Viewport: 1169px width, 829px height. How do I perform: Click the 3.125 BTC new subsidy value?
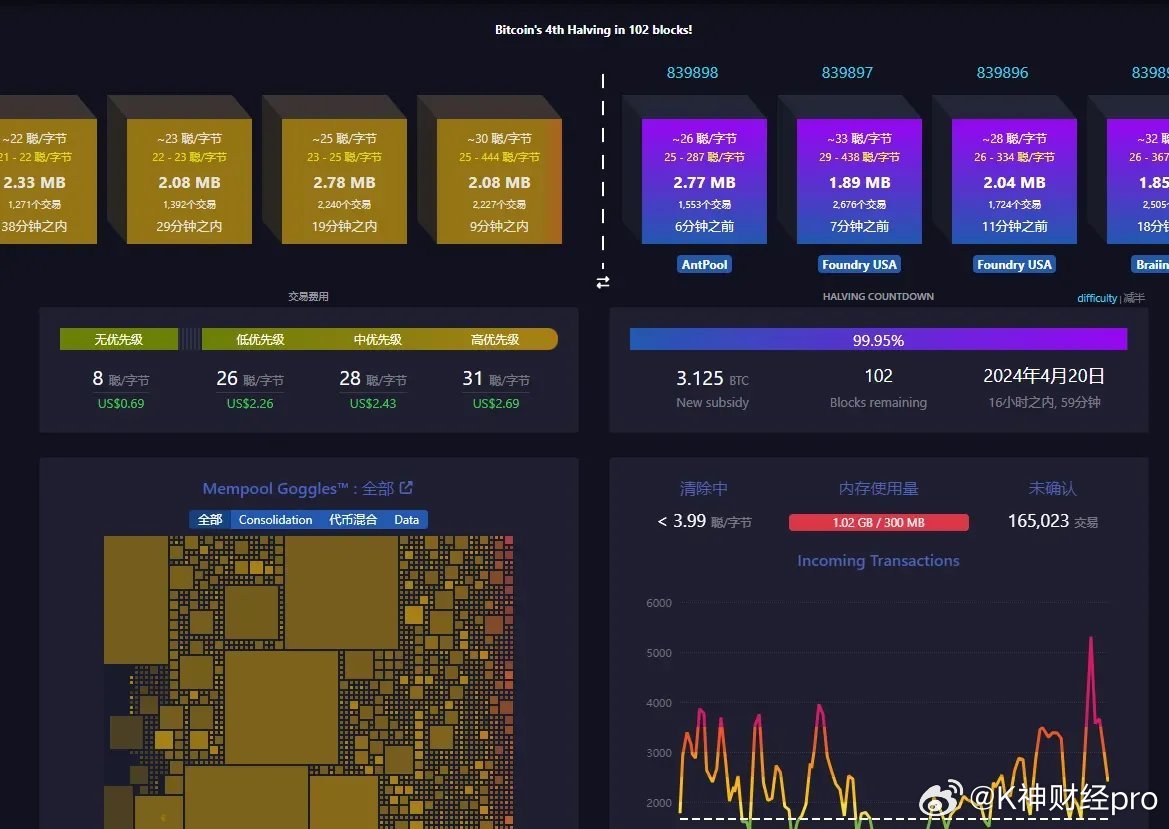tap(712, 378)
